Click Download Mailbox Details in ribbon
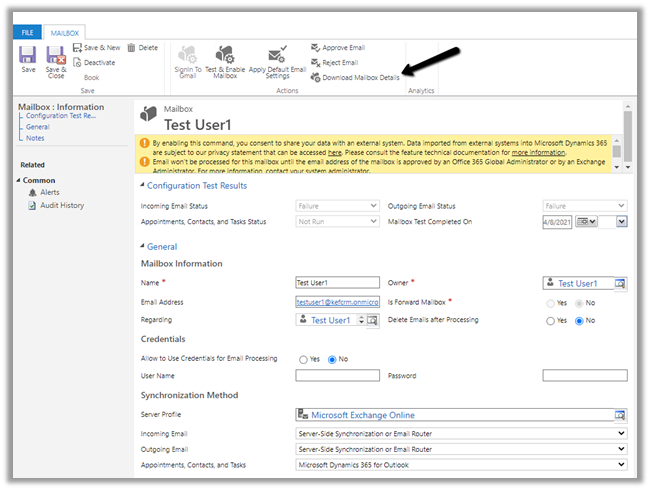The image size is (650, 490). click(355, 77)
